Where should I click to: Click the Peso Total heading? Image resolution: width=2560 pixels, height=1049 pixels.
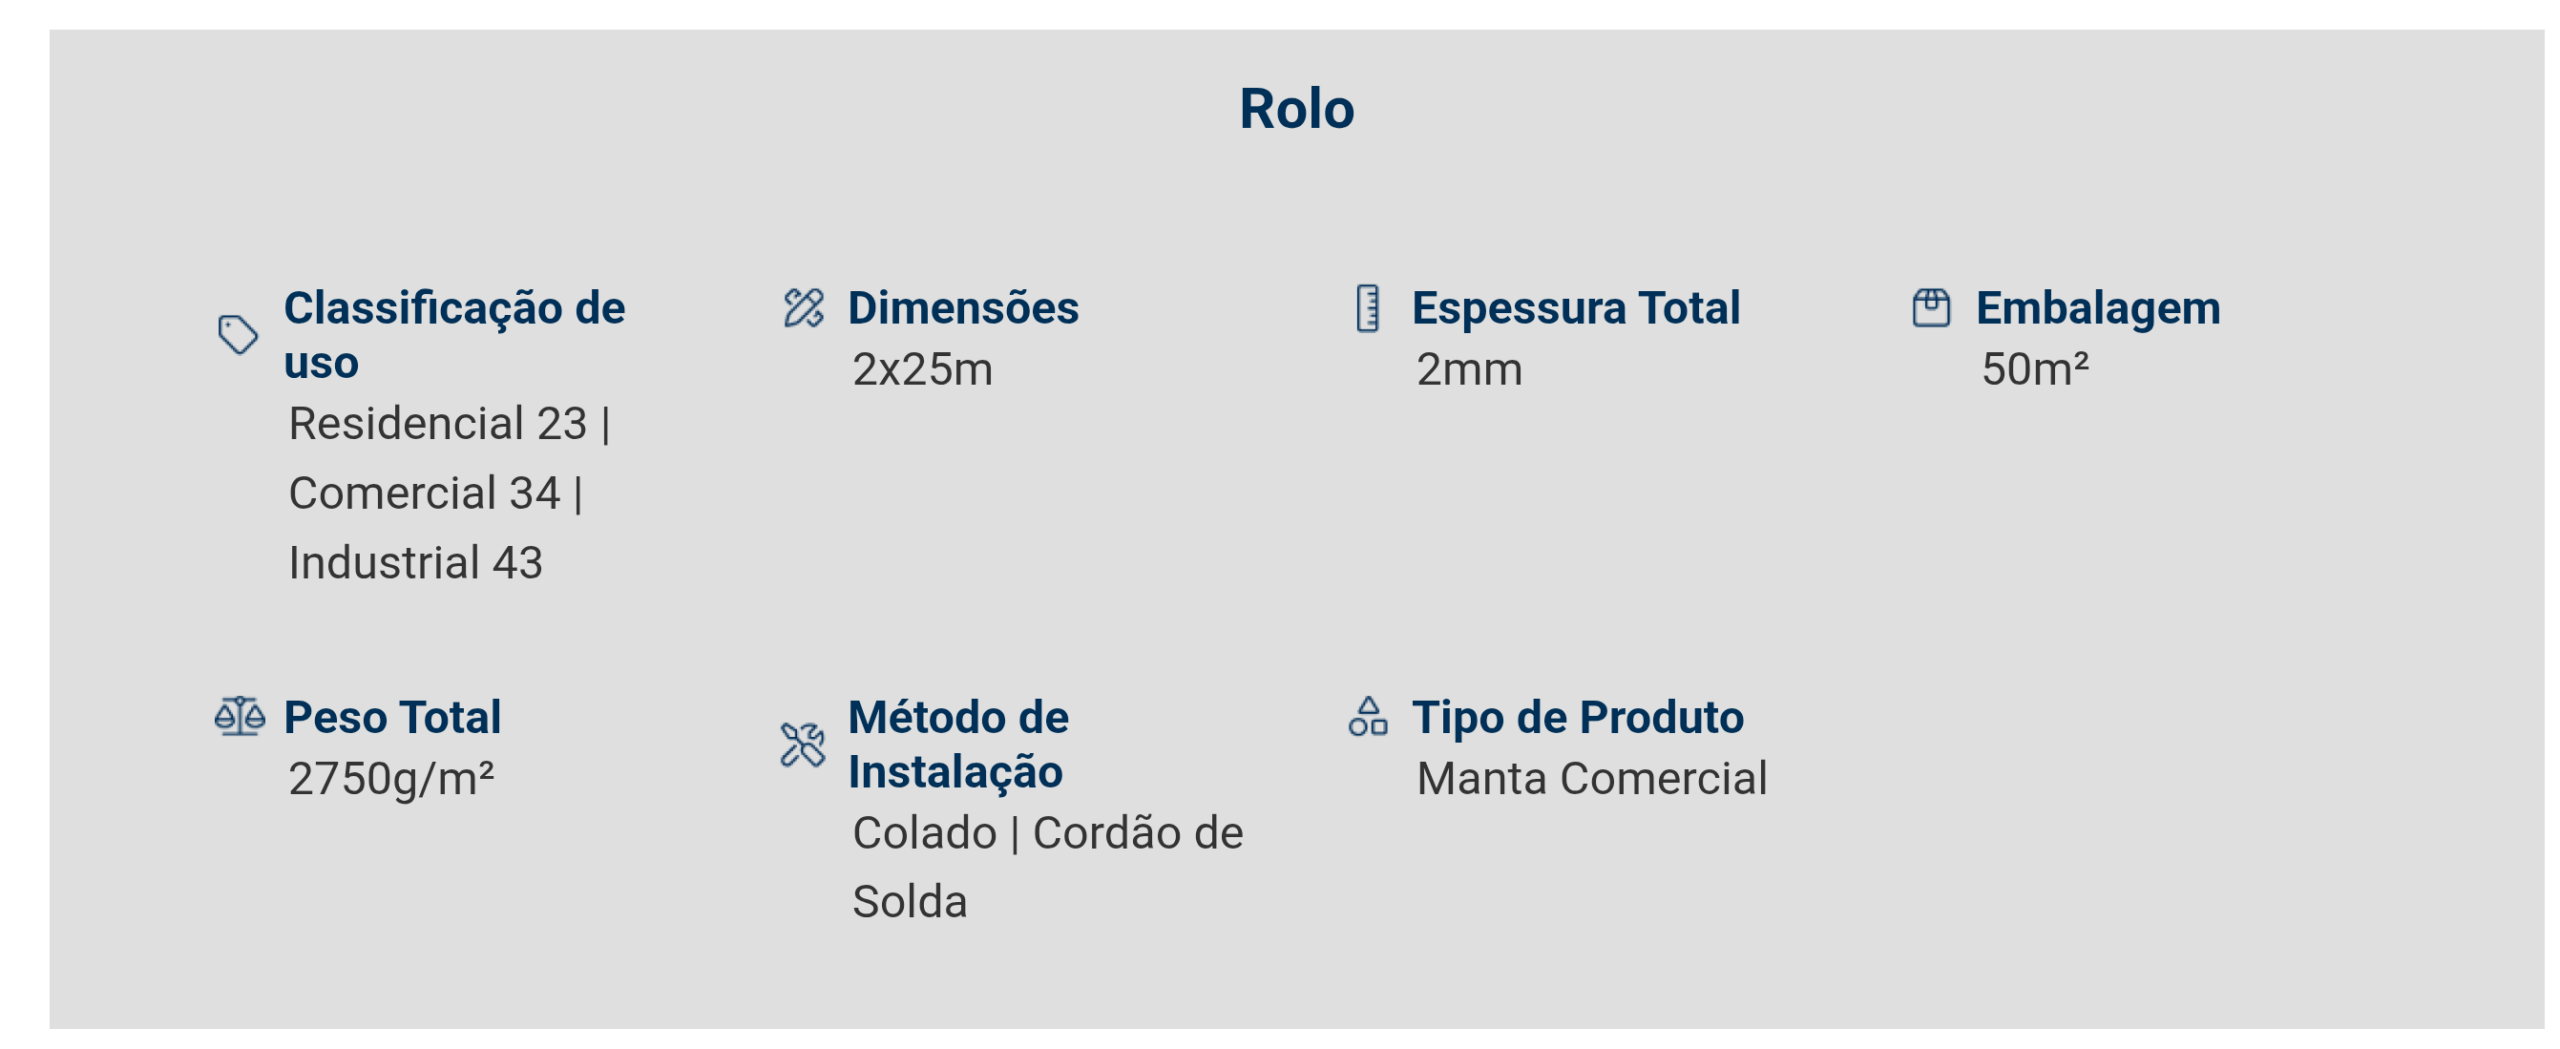coord(392,717)
